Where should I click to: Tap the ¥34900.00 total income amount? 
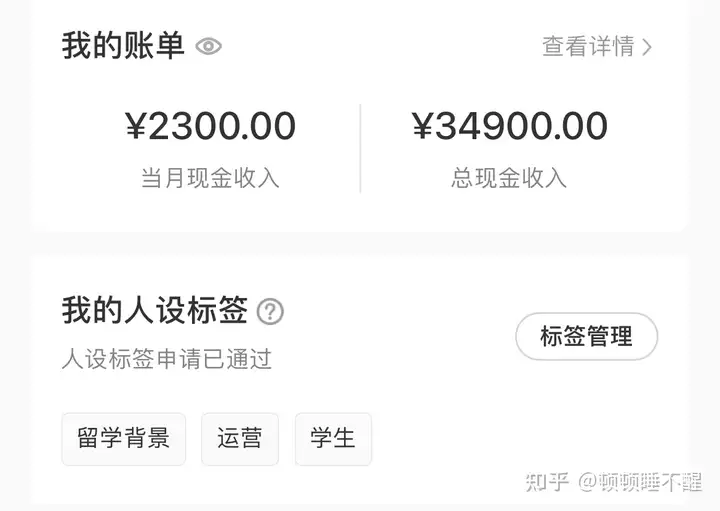click(x=510, y=126)
